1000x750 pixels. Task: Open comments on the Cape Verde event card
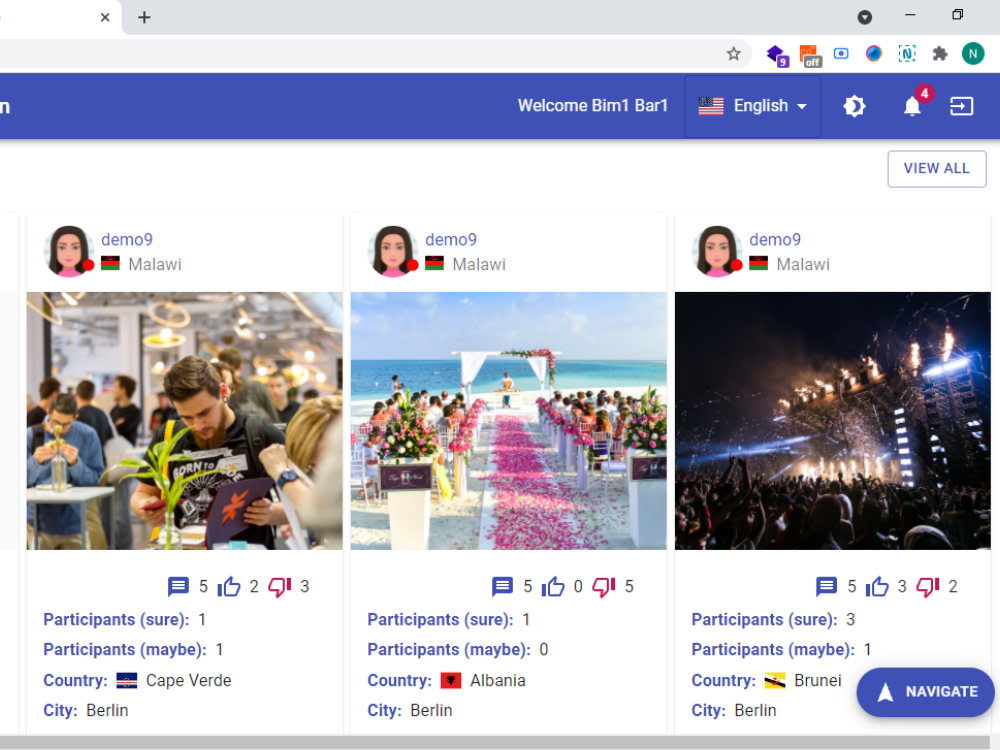click(x=178, y=586)
